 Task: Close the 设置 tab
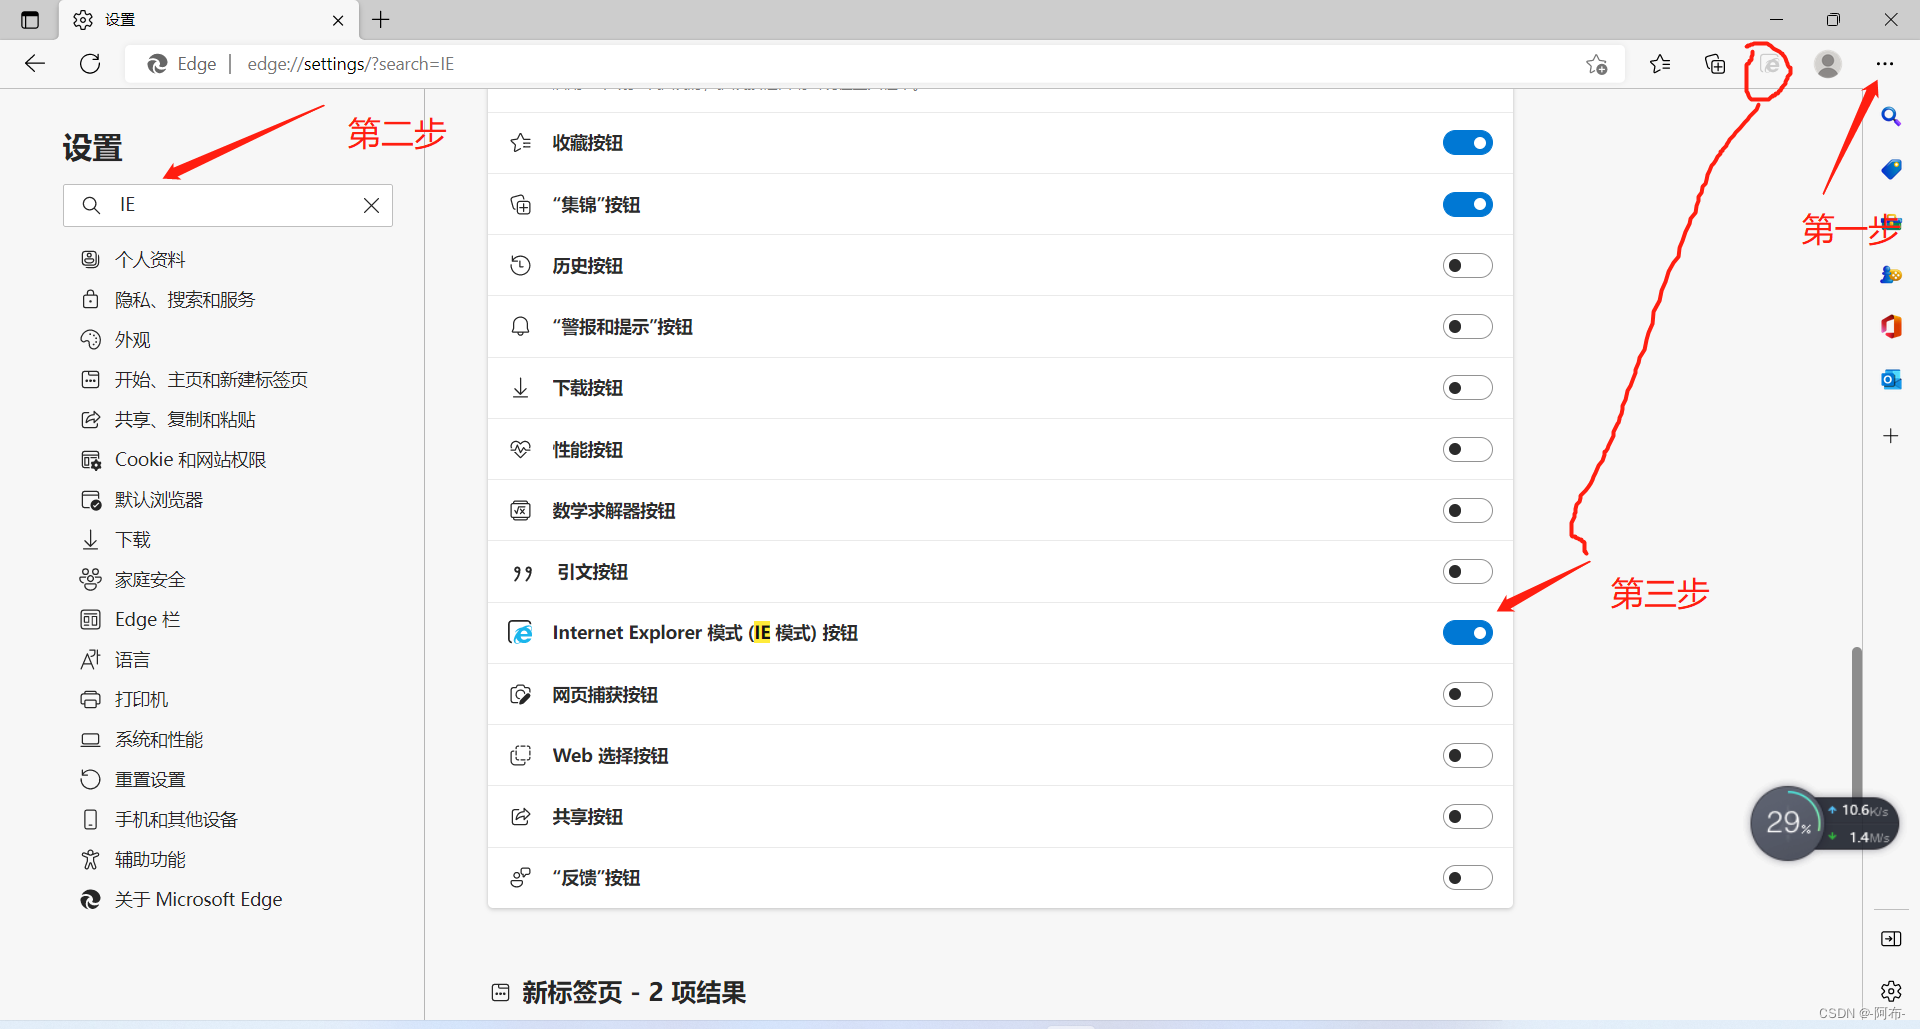point(338,20)
